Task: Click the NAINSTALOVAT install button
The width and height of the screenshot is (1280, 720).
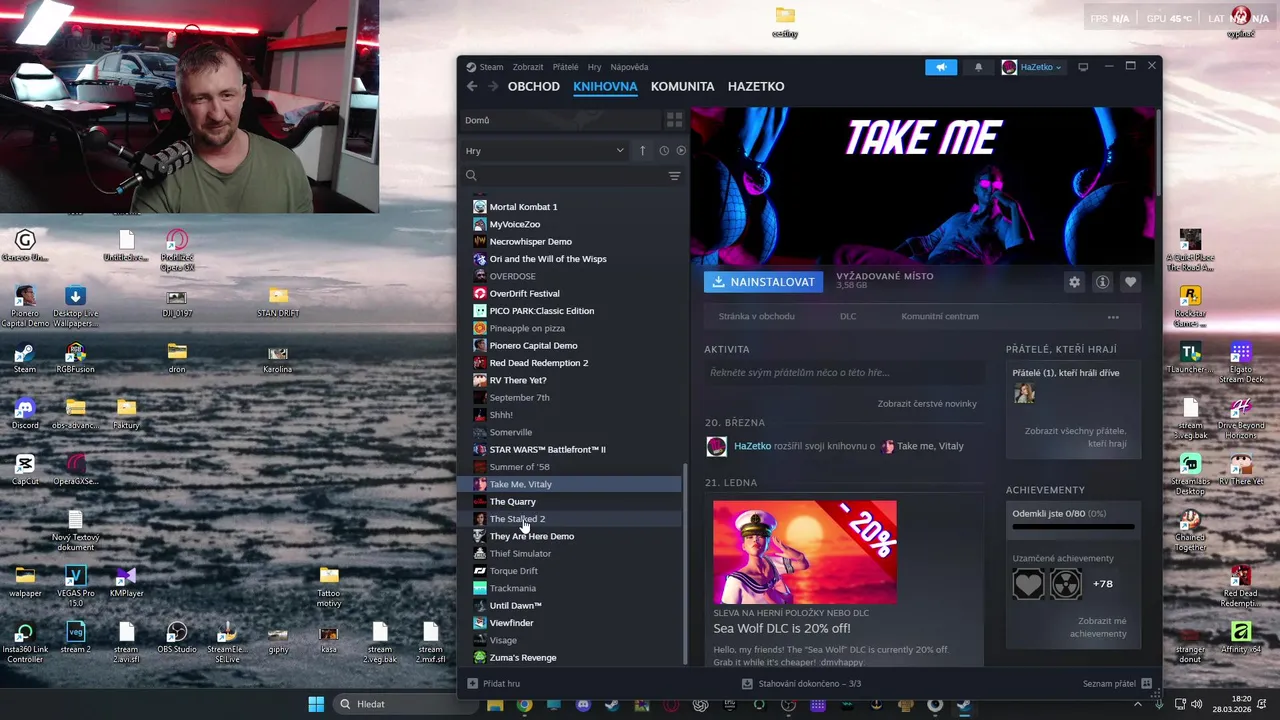Action: point(763,282)
